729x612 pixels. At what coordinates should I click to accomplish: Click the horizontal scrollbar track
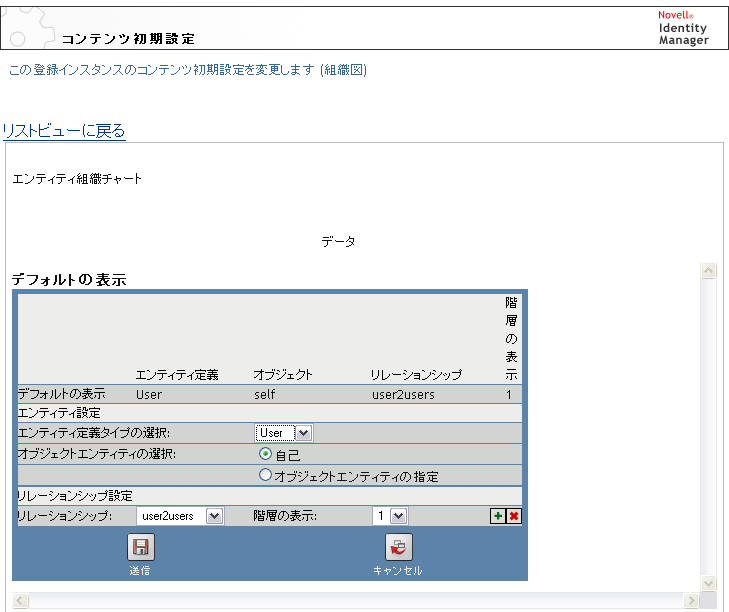(356, 600)
